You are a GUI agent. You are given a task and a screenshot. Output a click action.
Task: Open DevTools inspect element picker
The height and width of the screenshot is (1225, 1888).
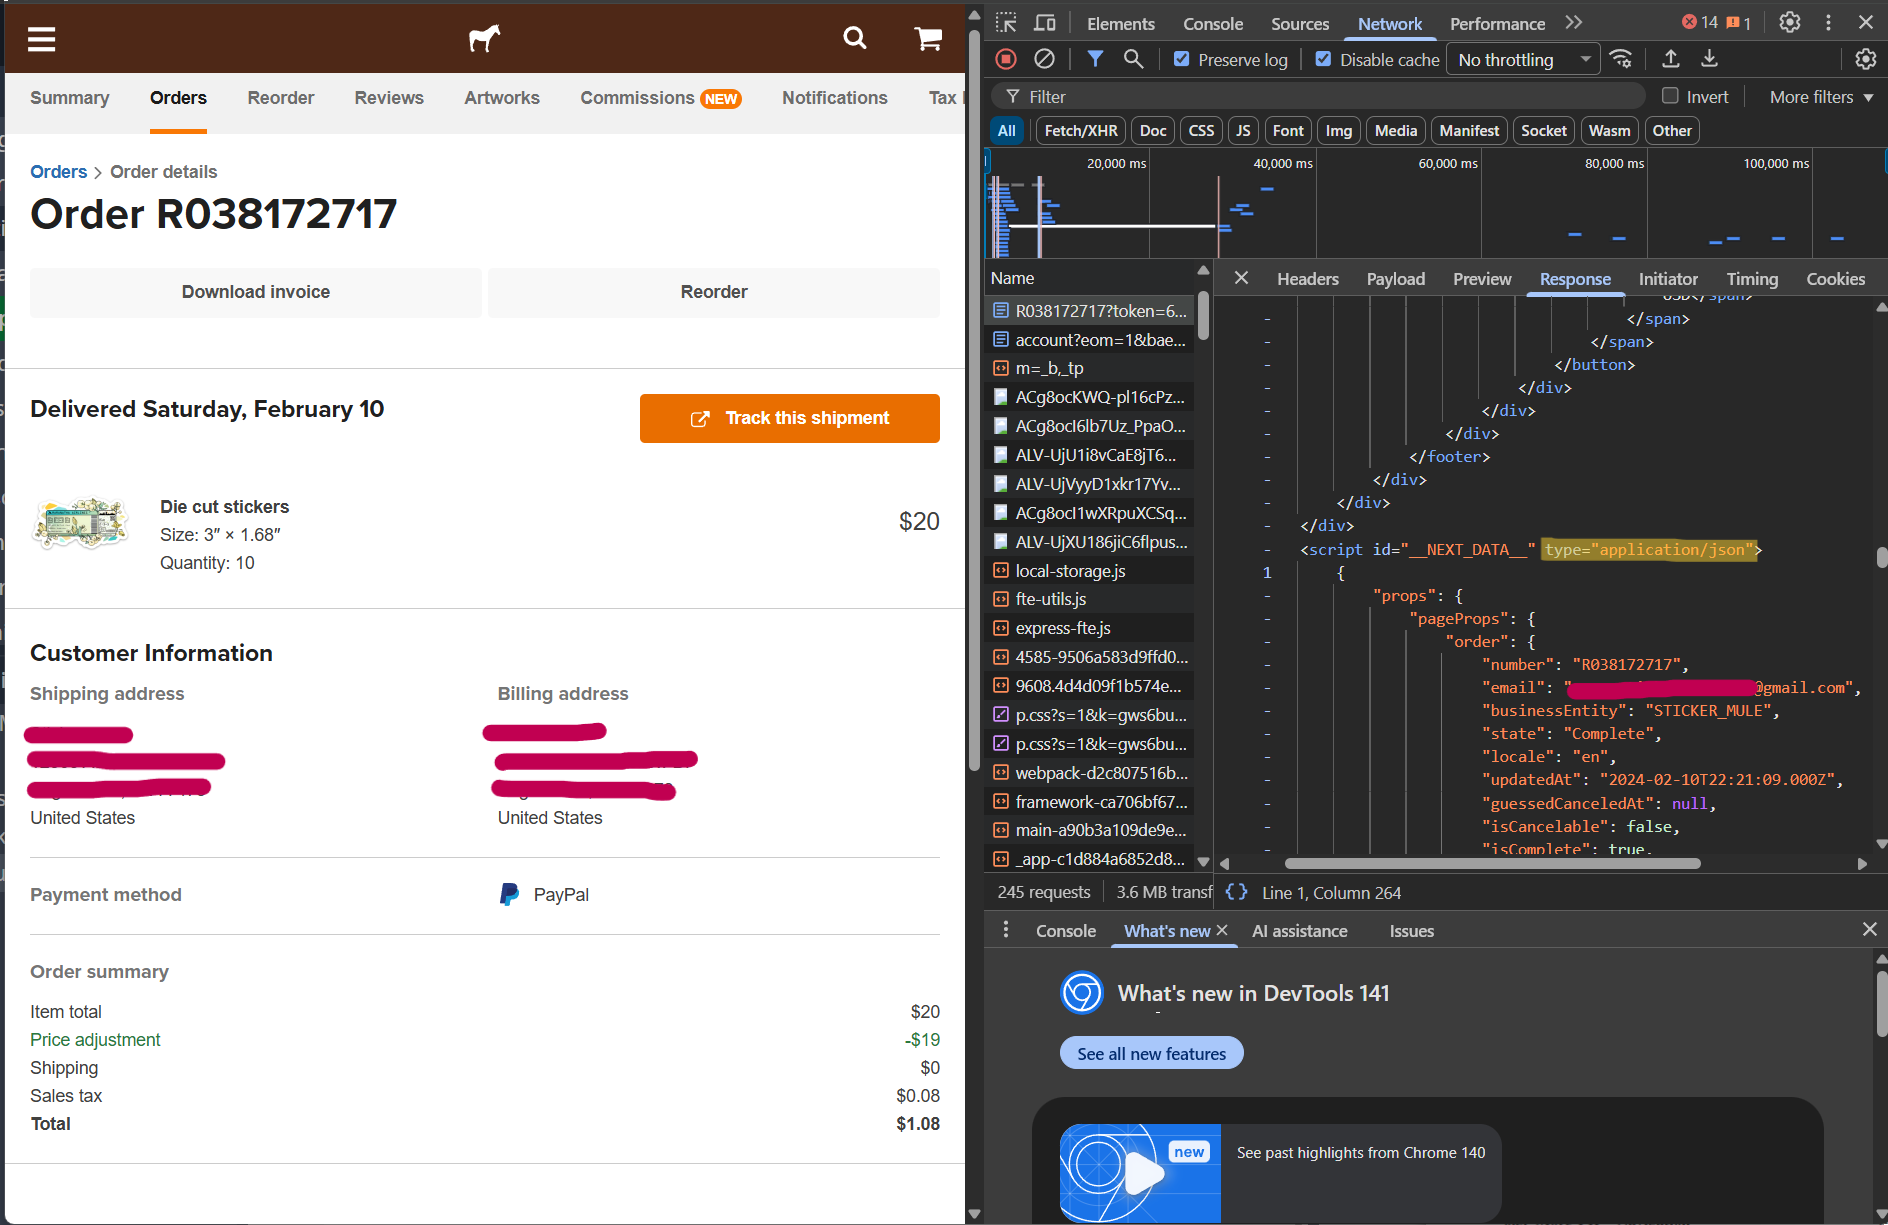(x=1006, y=23)
